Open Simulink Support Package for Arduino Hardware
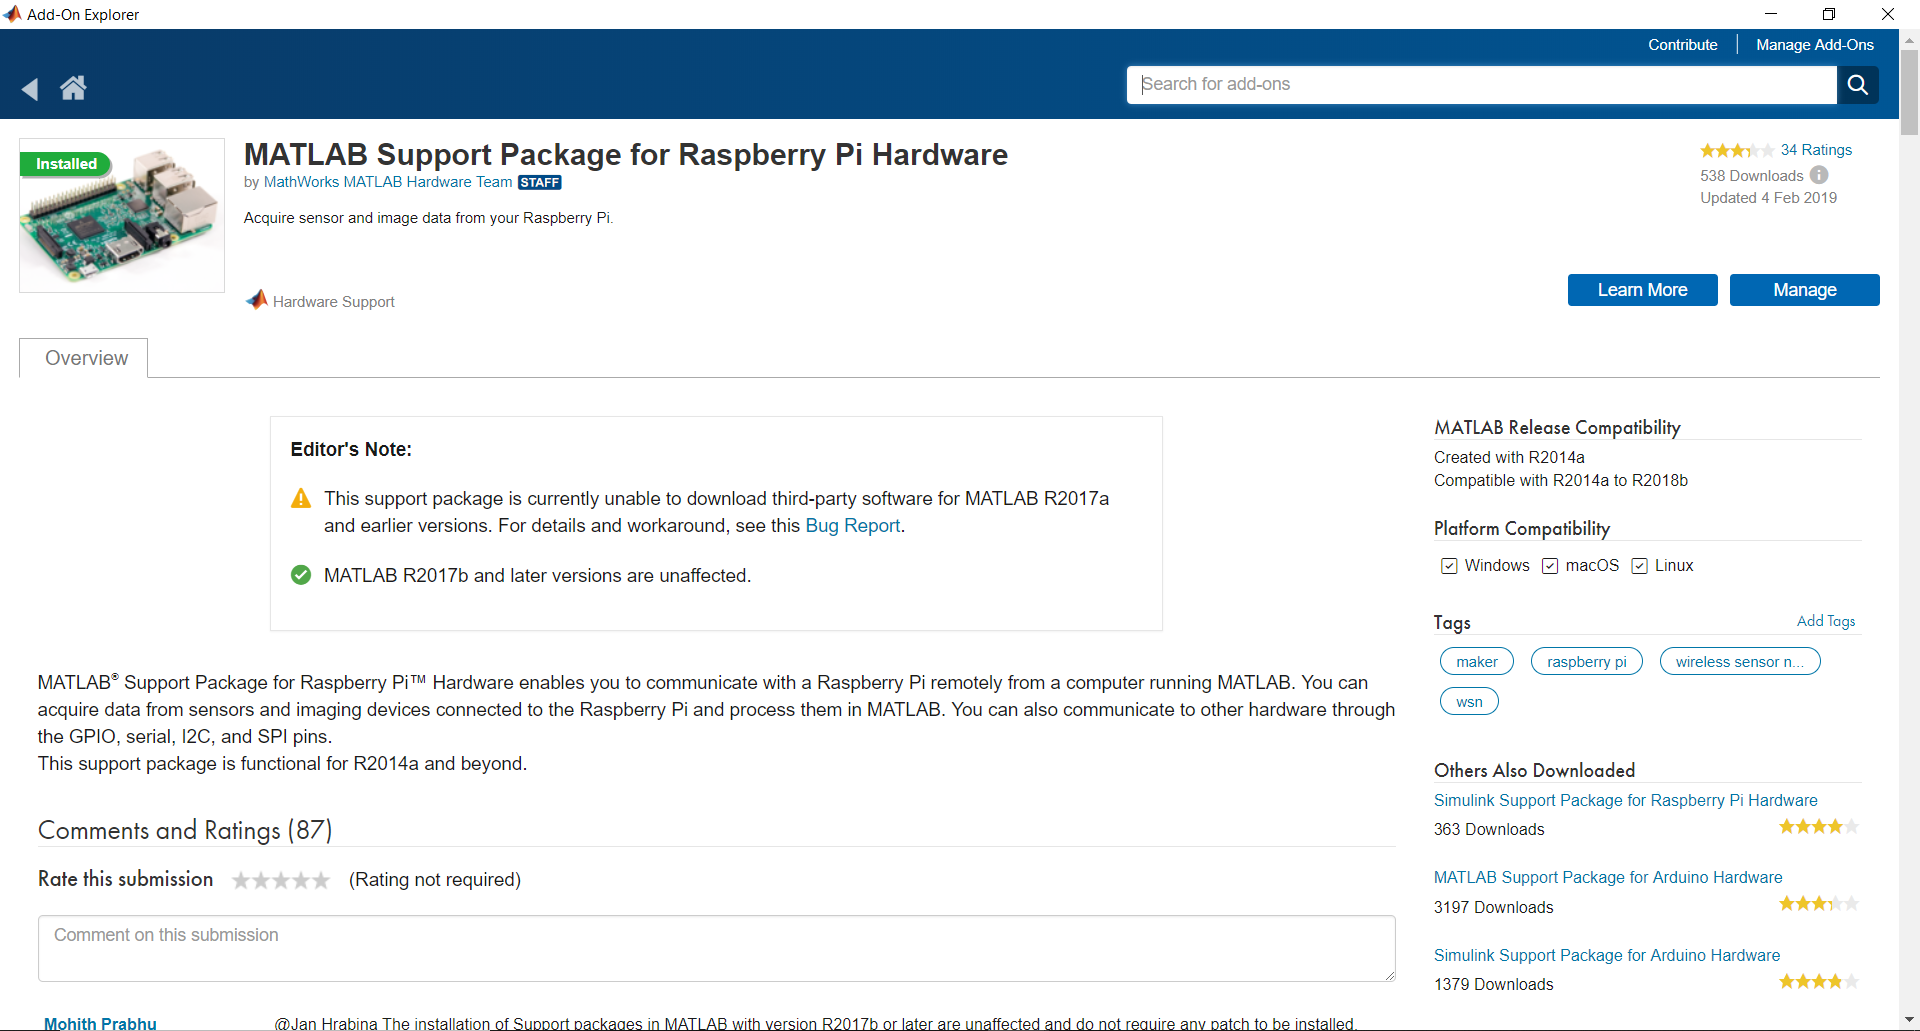 1607,955
